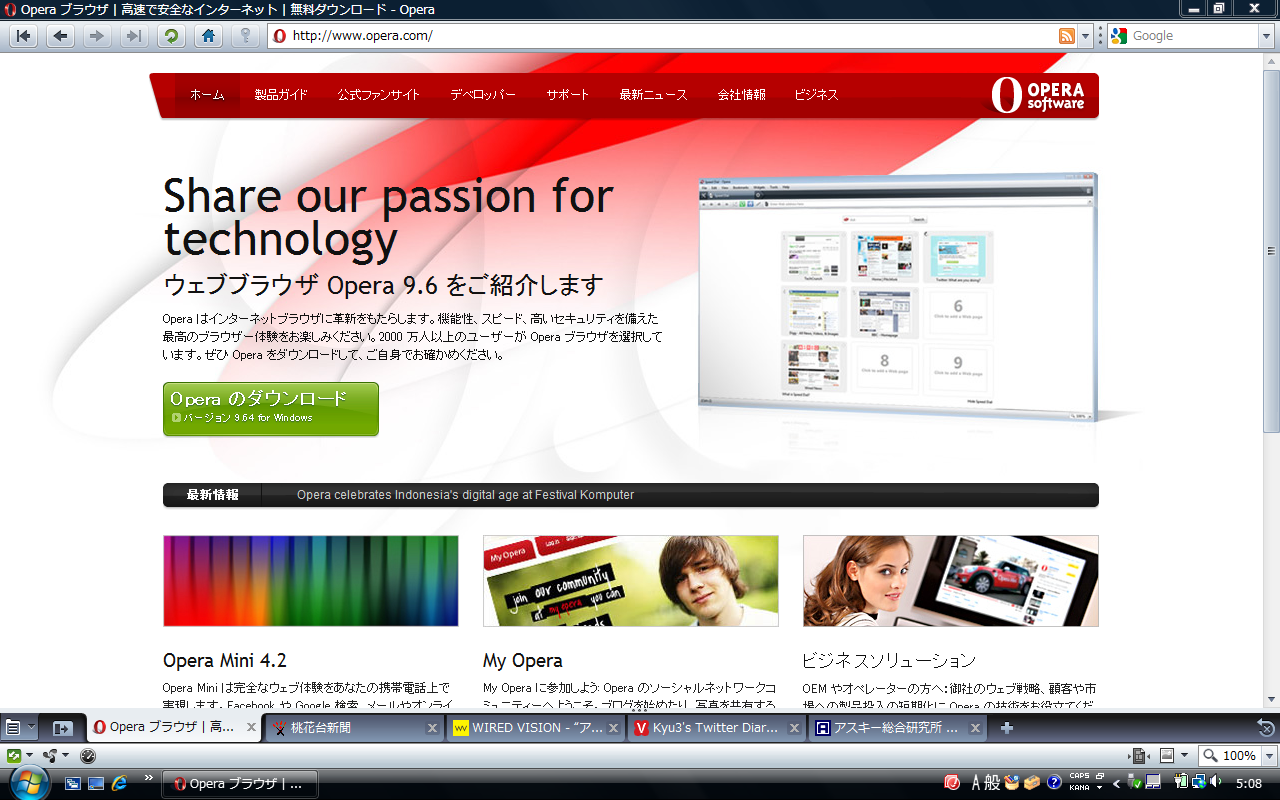Close the 桃花台新聞 tab
The image size is (1280, 800).
point(432,728)
